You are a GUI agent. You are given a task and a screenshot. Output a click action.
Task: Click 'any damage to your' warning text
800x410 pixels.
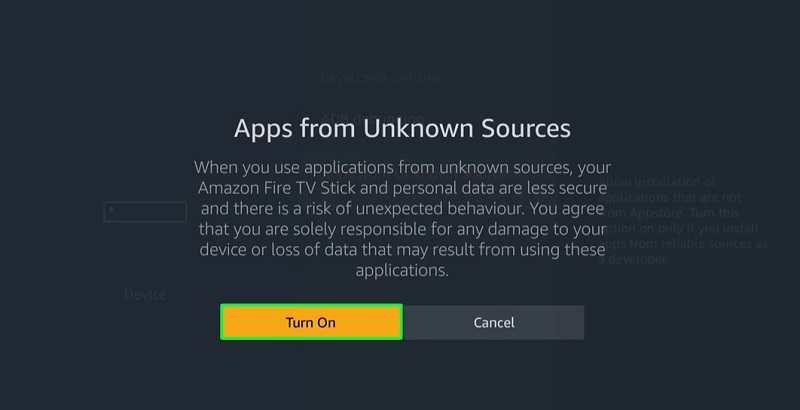(x=531, y=229)
